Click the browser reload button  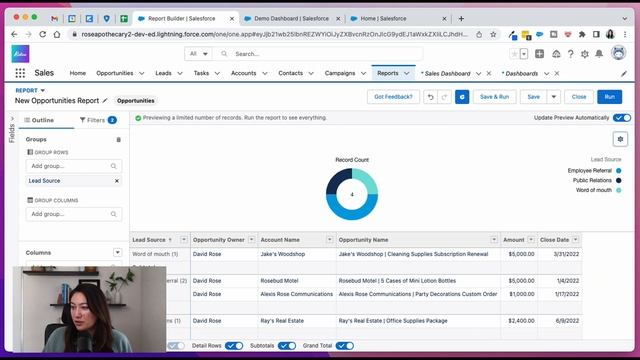42,34
